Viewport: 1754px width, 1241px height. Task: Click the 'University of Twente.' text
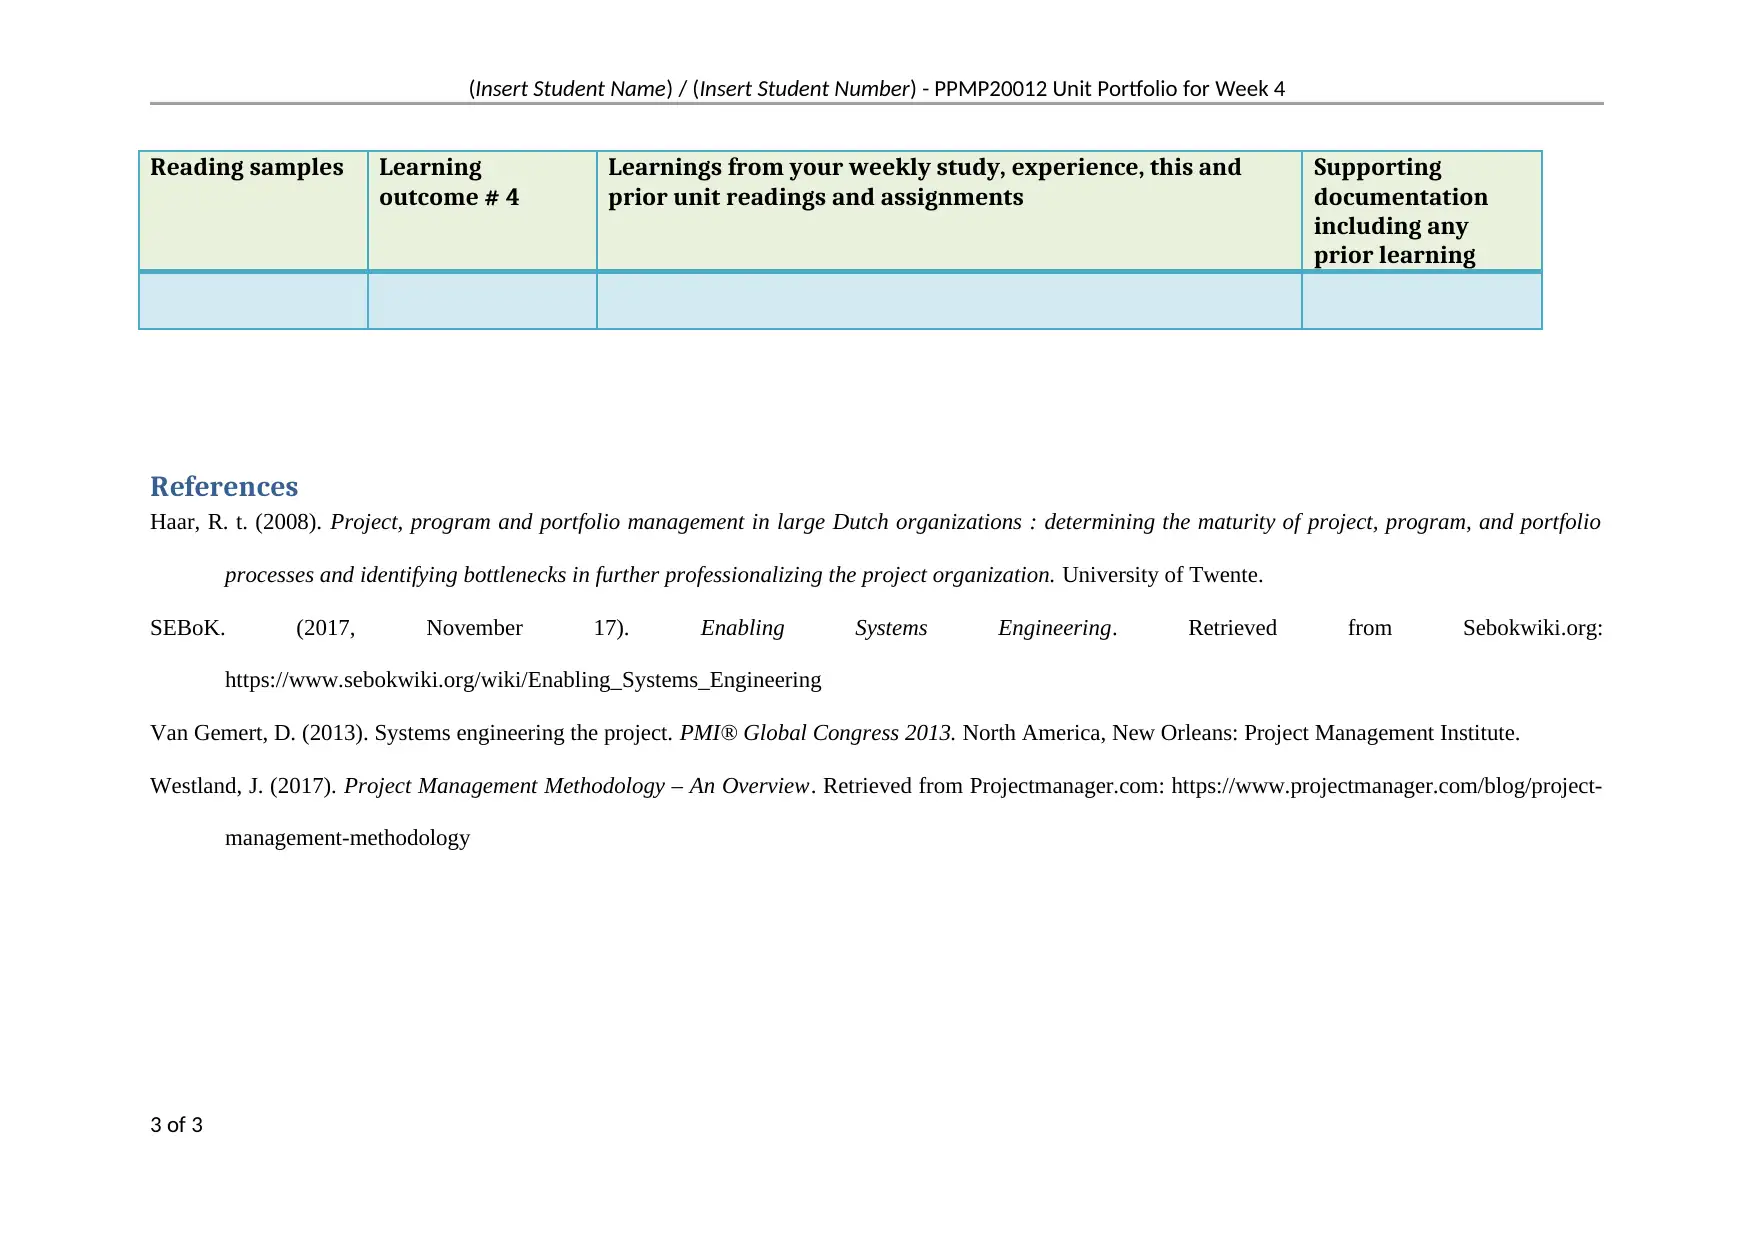coord(1163,575)
